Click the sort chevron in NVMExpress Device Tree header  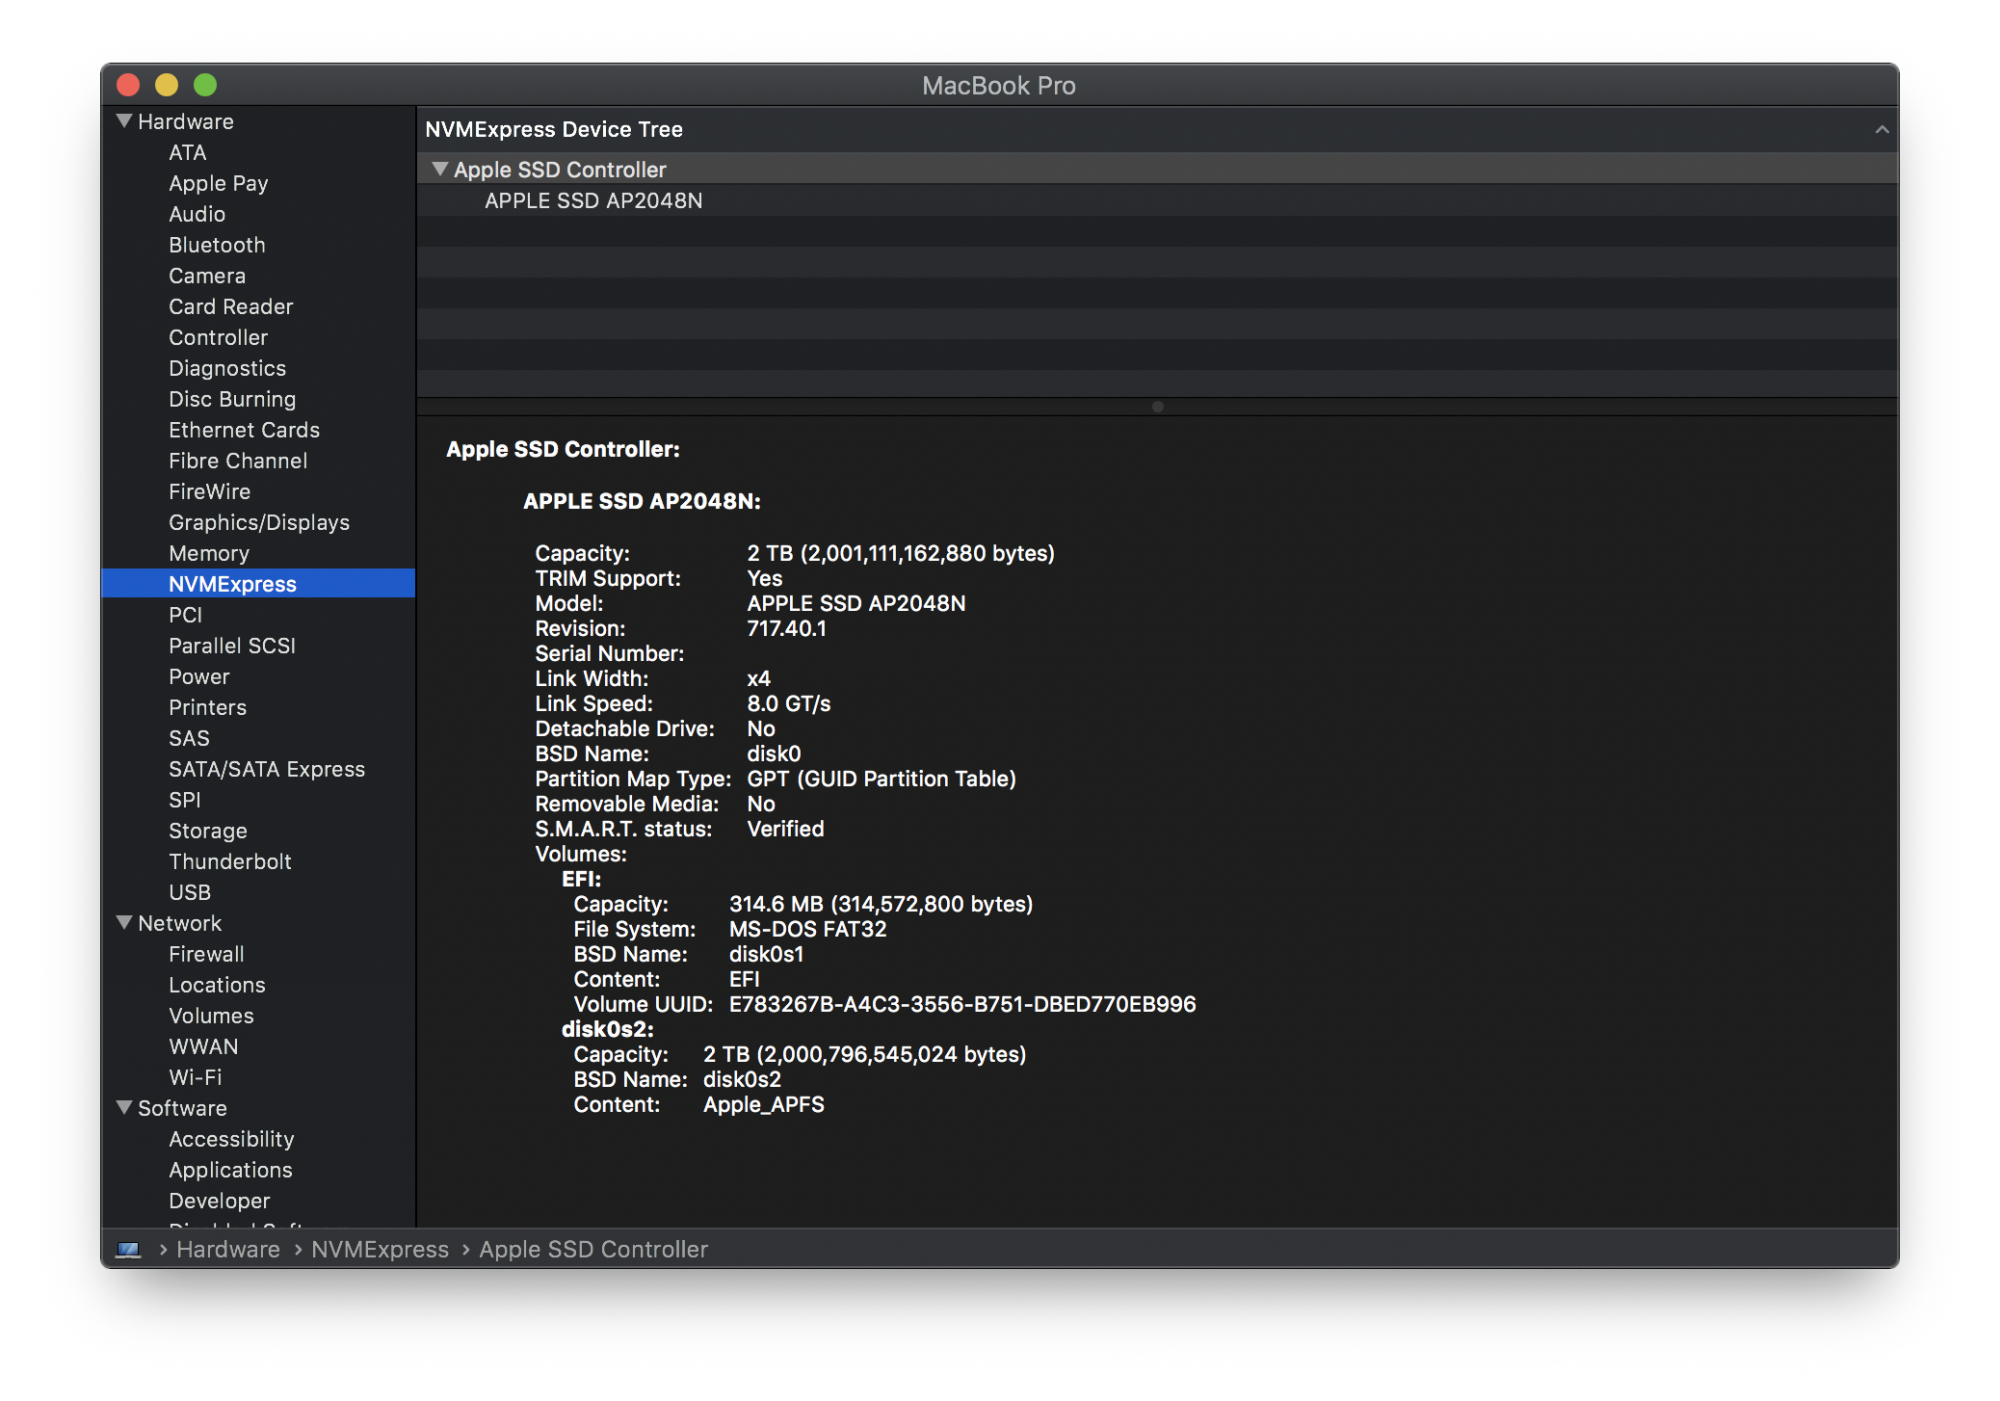pyautogui.click(x=1880, y=130)
